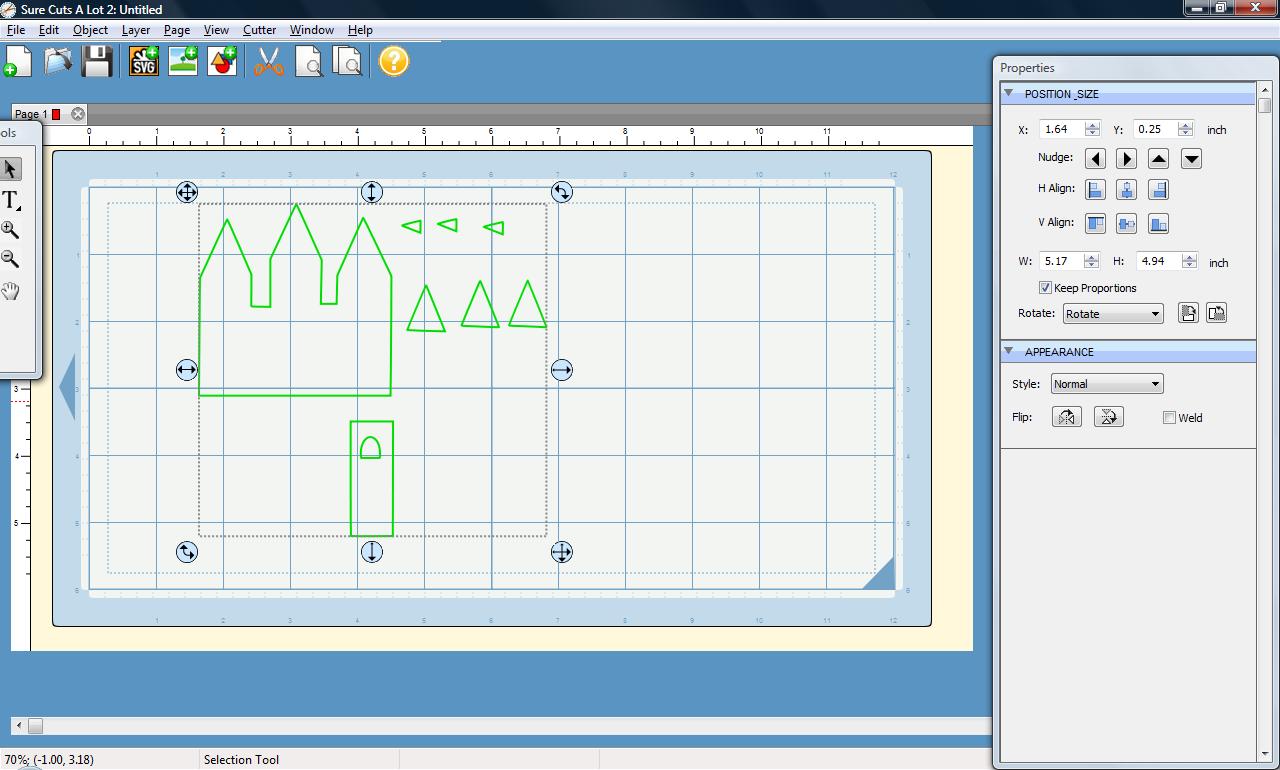Click the Flip horizontal mirror icon

(1067, 417)
